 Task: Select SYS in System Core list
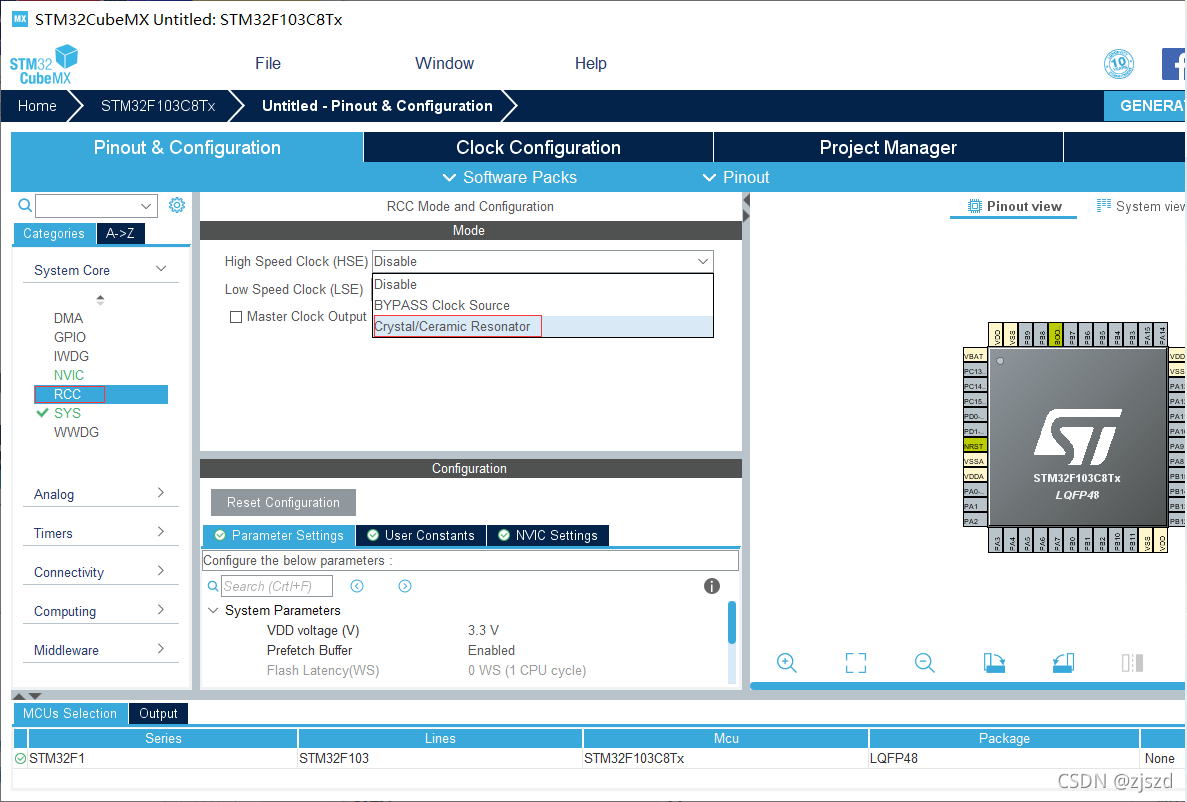click(67, 413)
